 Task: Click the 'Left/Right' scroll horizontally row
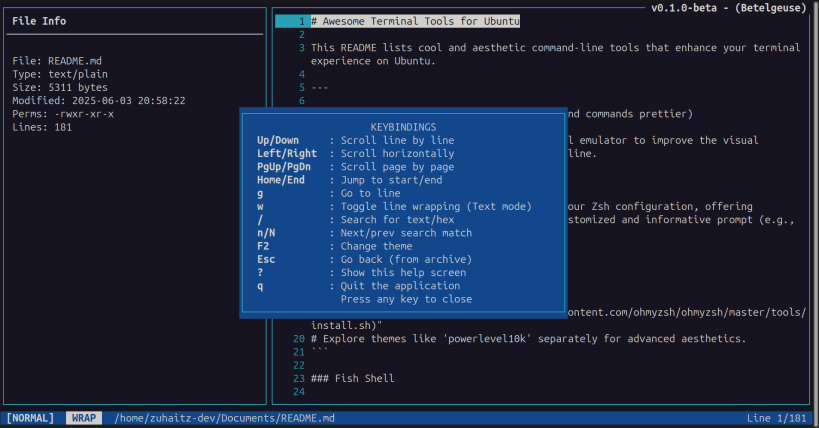355,154
